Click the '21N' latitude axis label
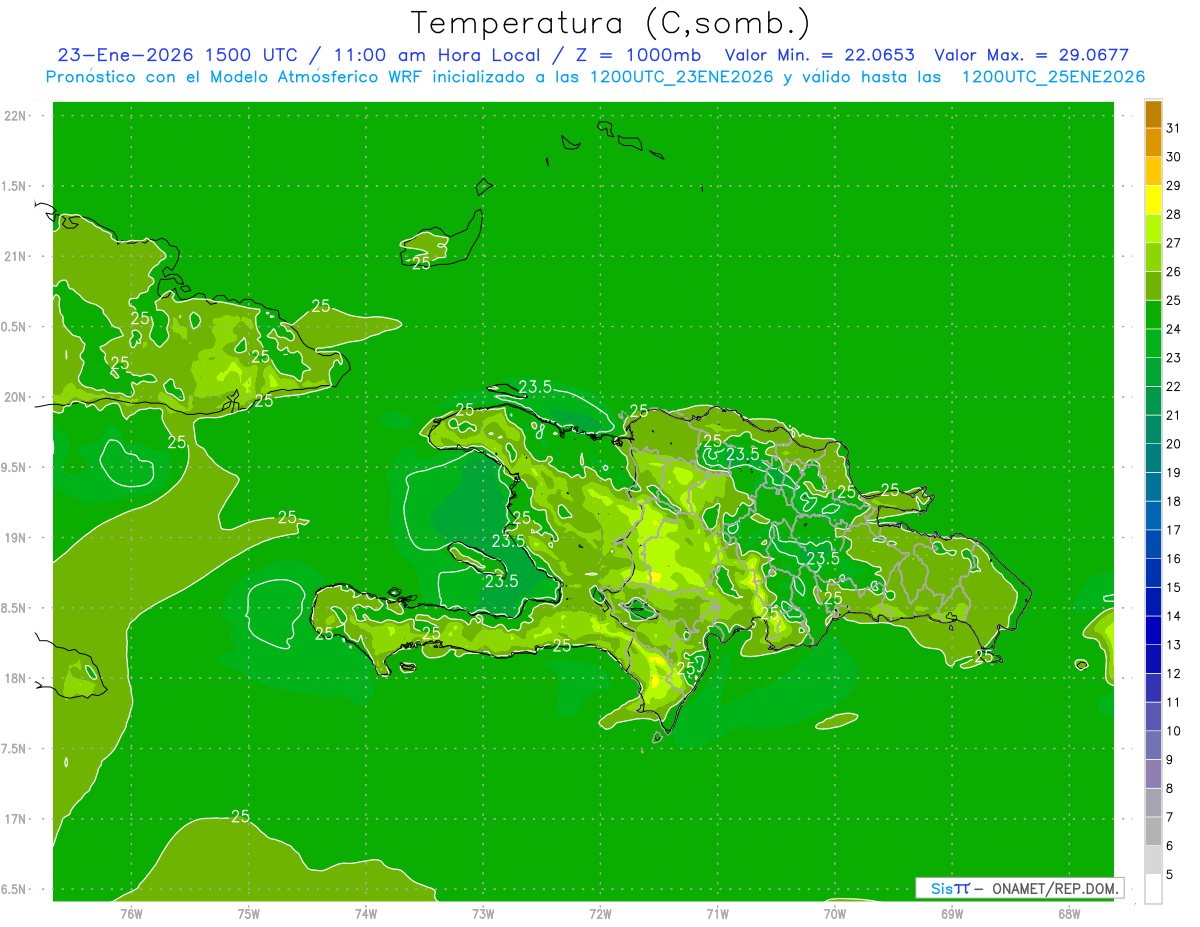The width and height of the screenshot is (1200, 927). tap(16, 256)
